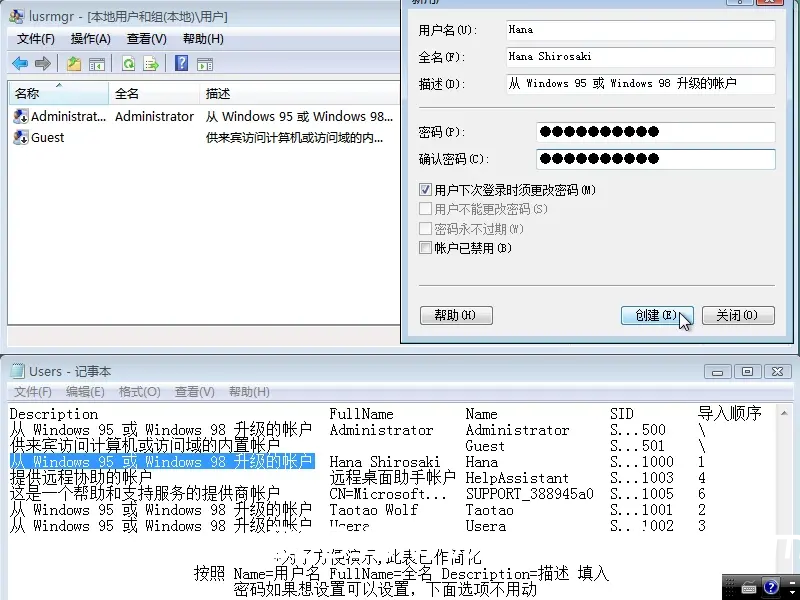Open language bar help icon

[x=770, y=587]
